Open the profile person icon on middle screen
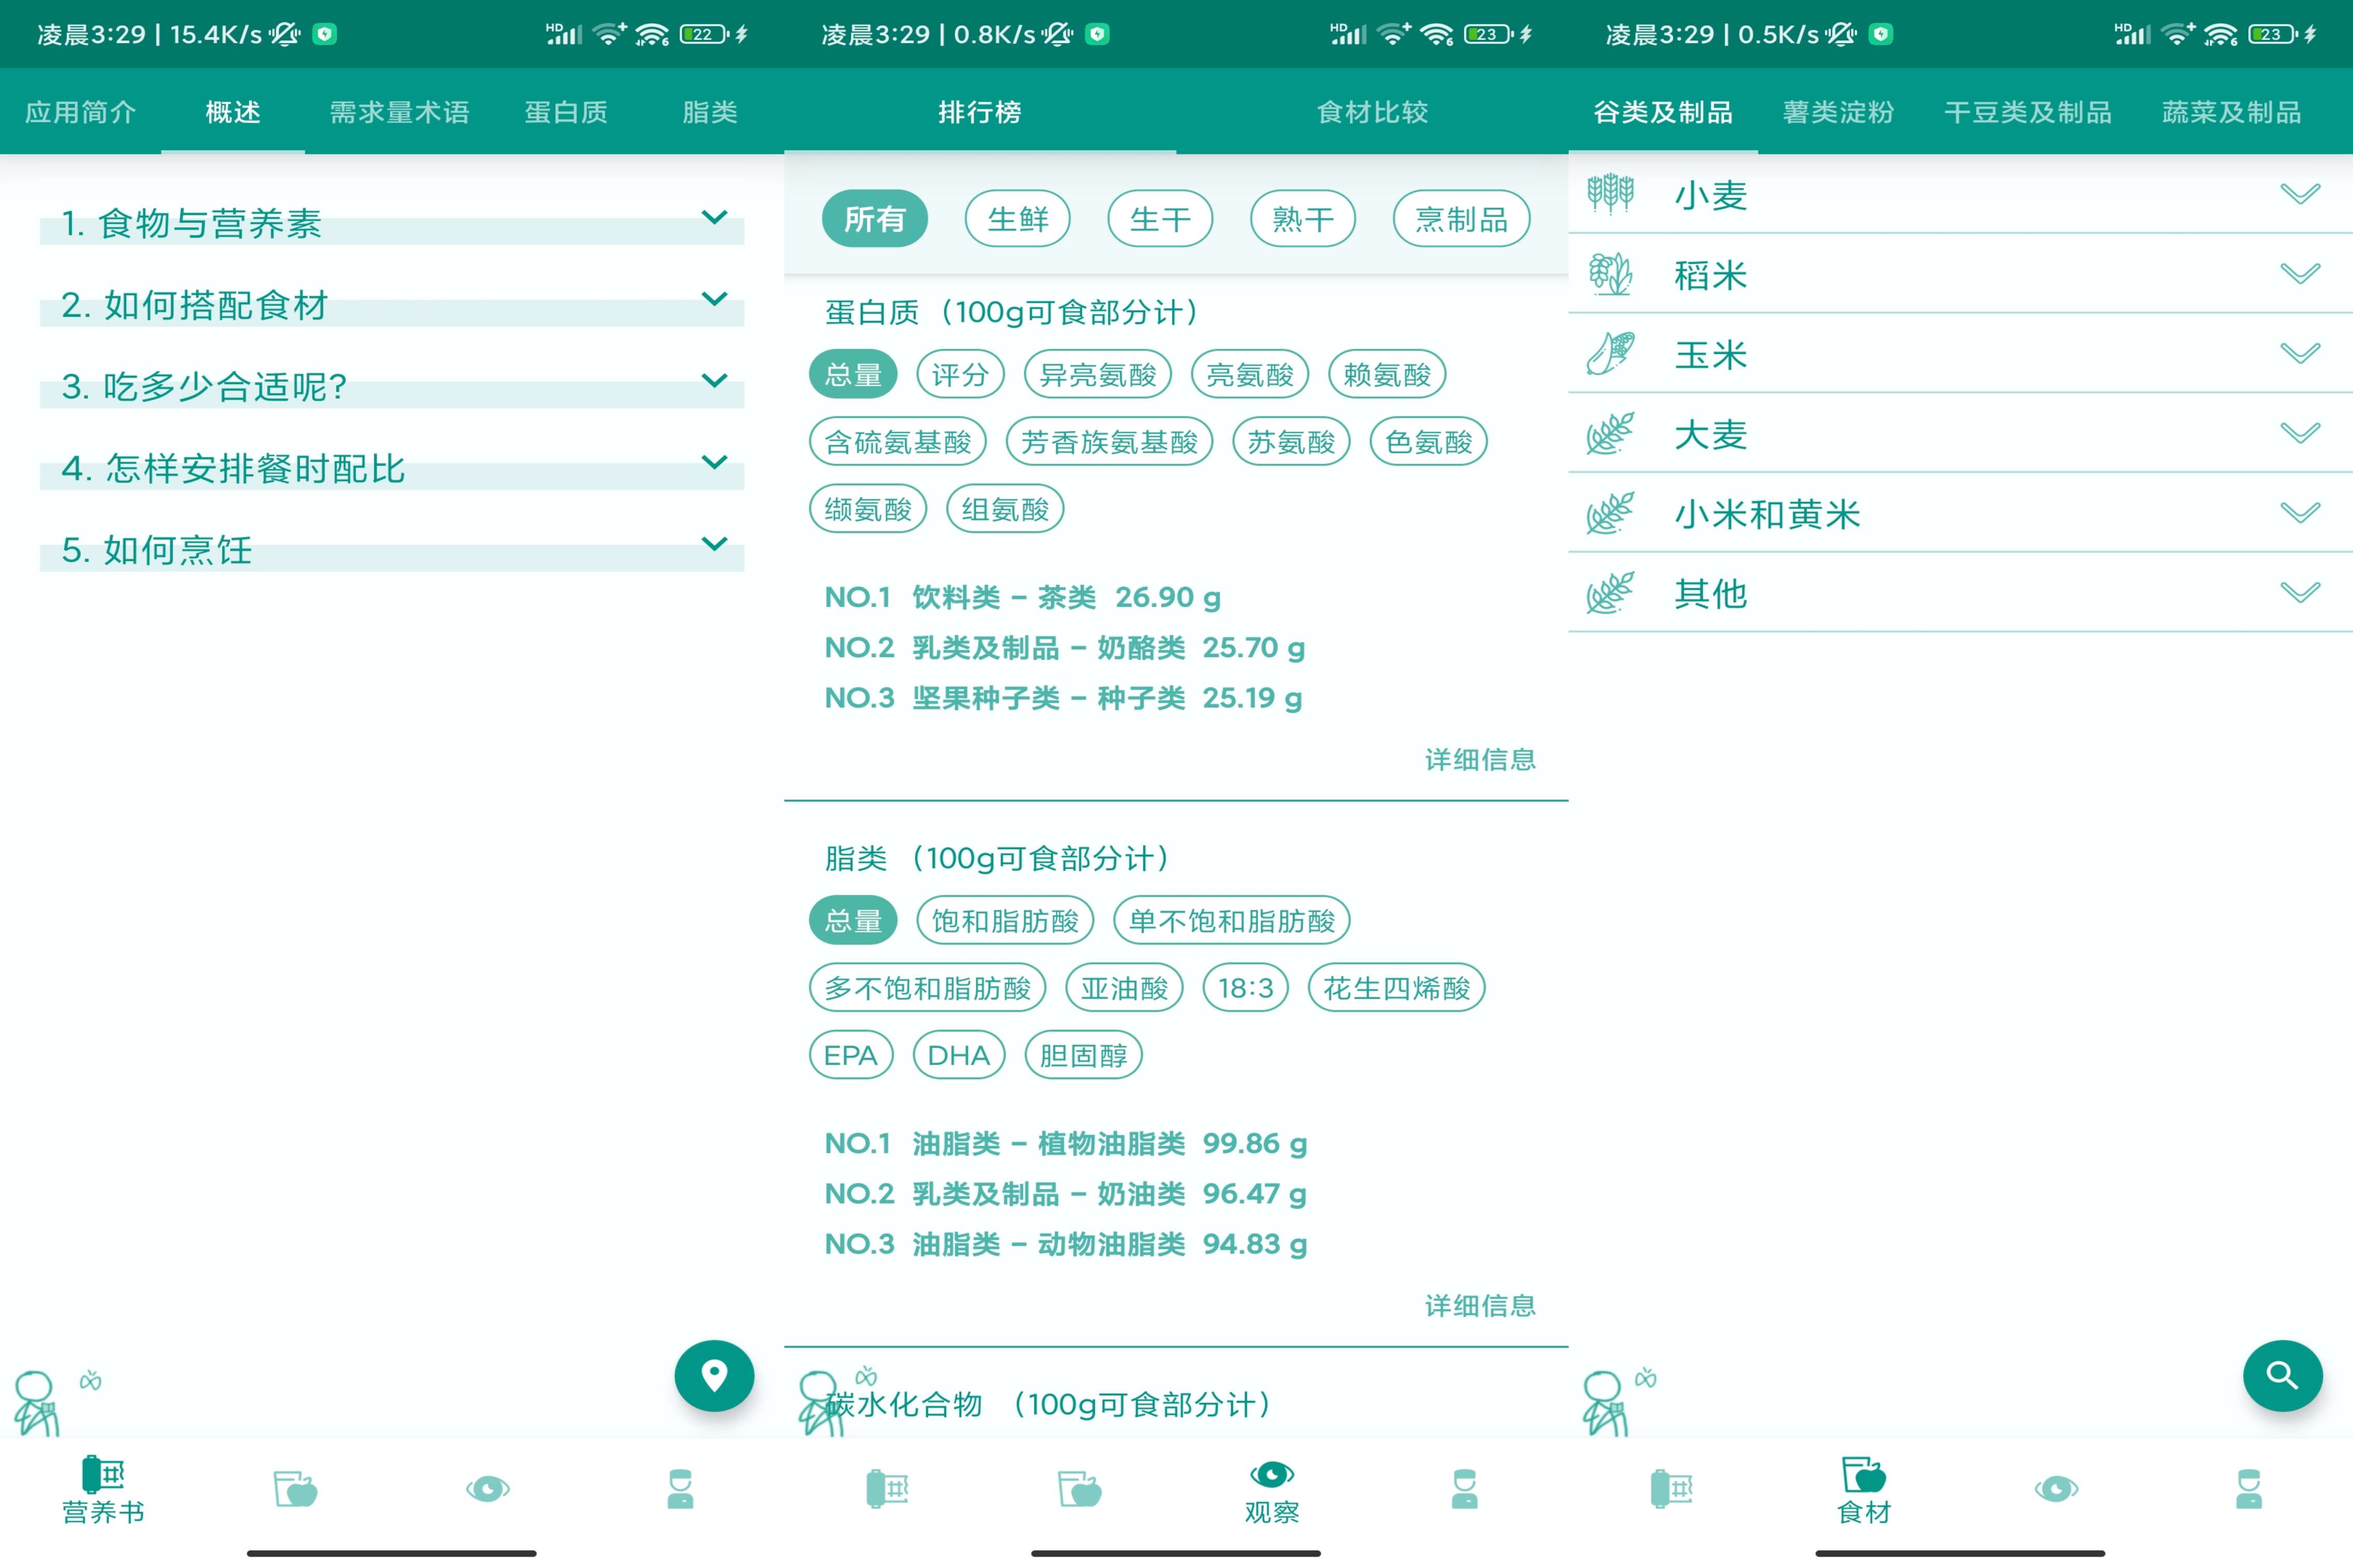Screen dimensions: 2353x1568 point(1464,1489)
